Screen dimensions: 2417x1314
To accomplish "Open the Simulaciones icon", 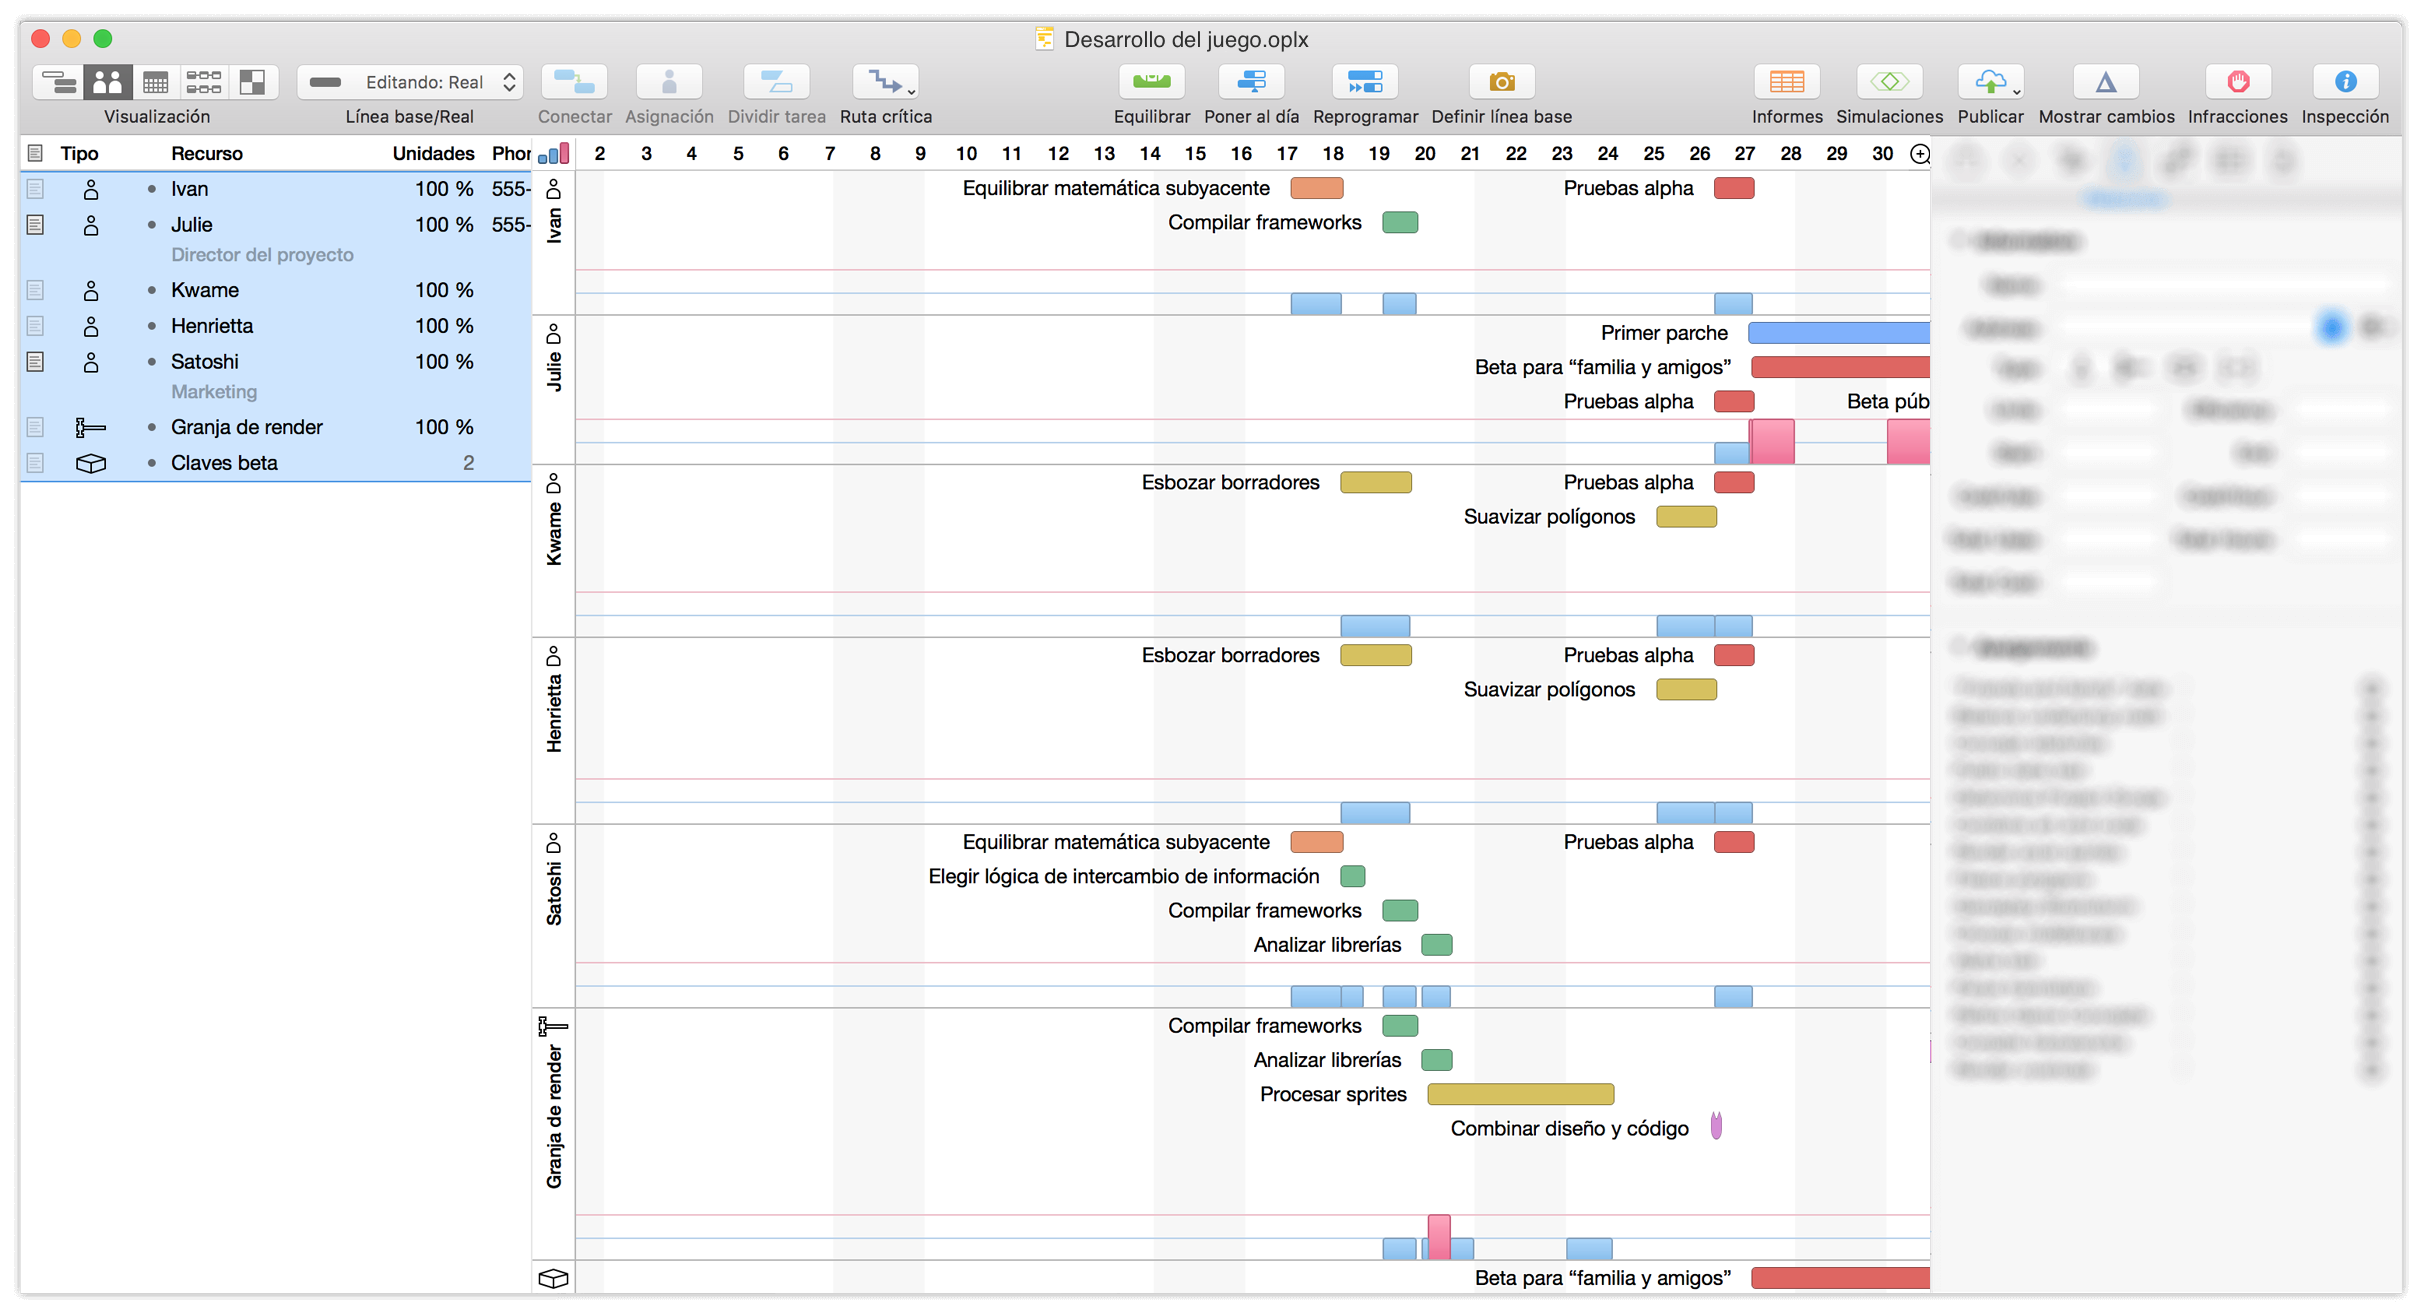I will (x=1889, y=82).
